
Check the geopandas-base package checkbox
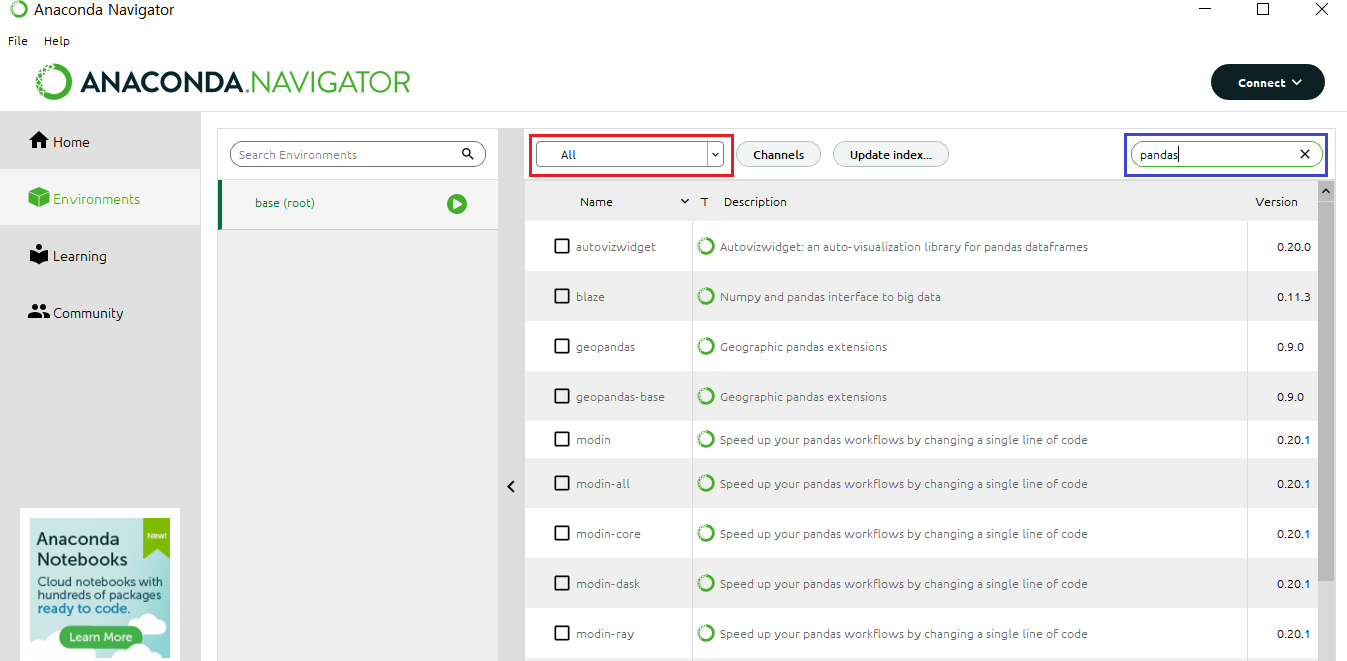[x=562, y=396]
